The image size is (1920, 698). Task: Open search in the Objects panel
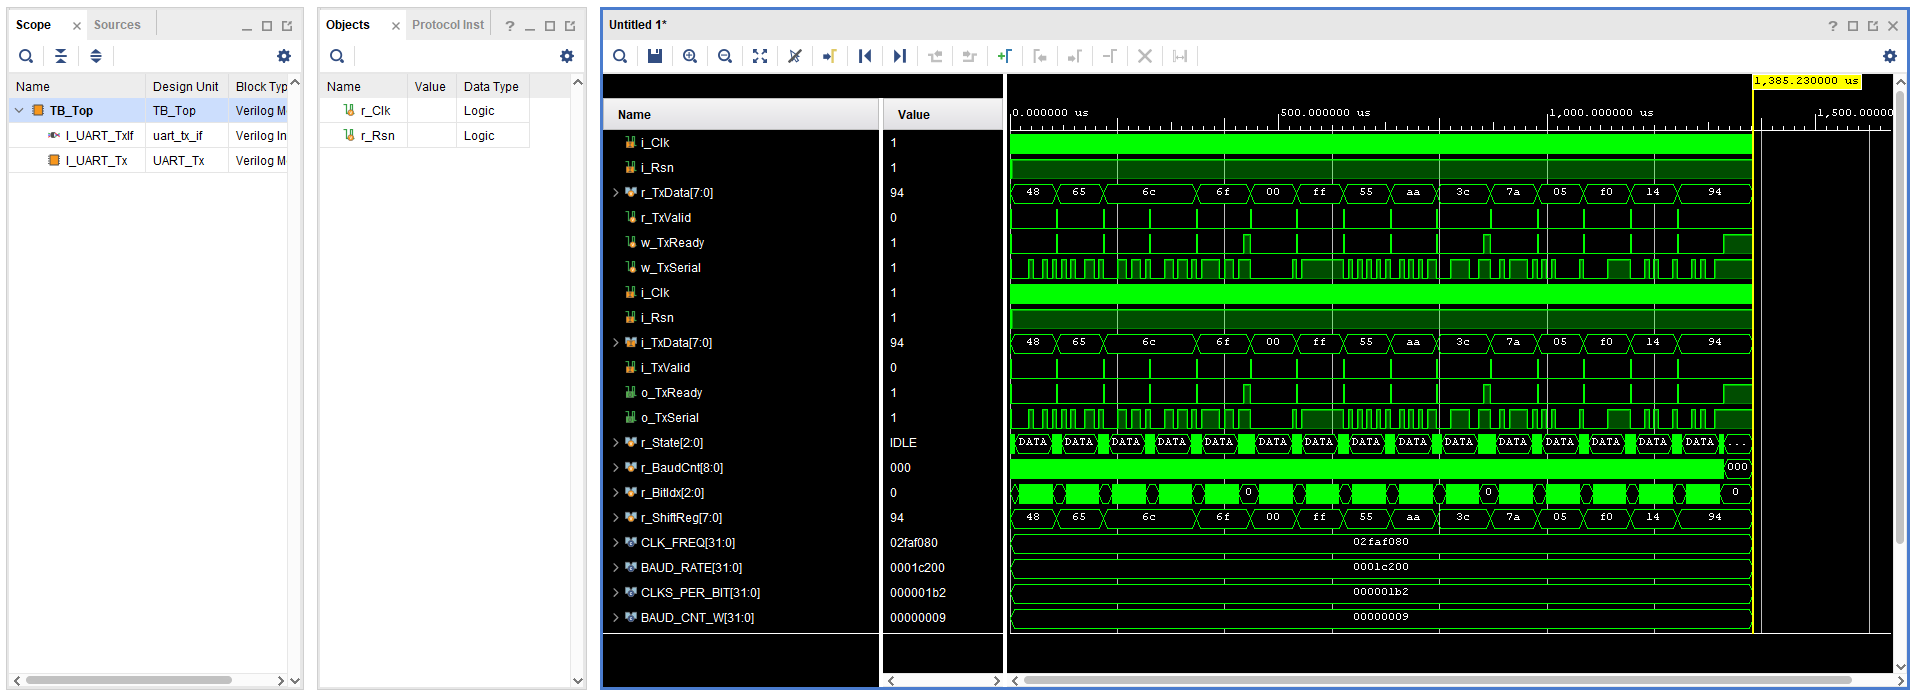click(x=337, y=56)
